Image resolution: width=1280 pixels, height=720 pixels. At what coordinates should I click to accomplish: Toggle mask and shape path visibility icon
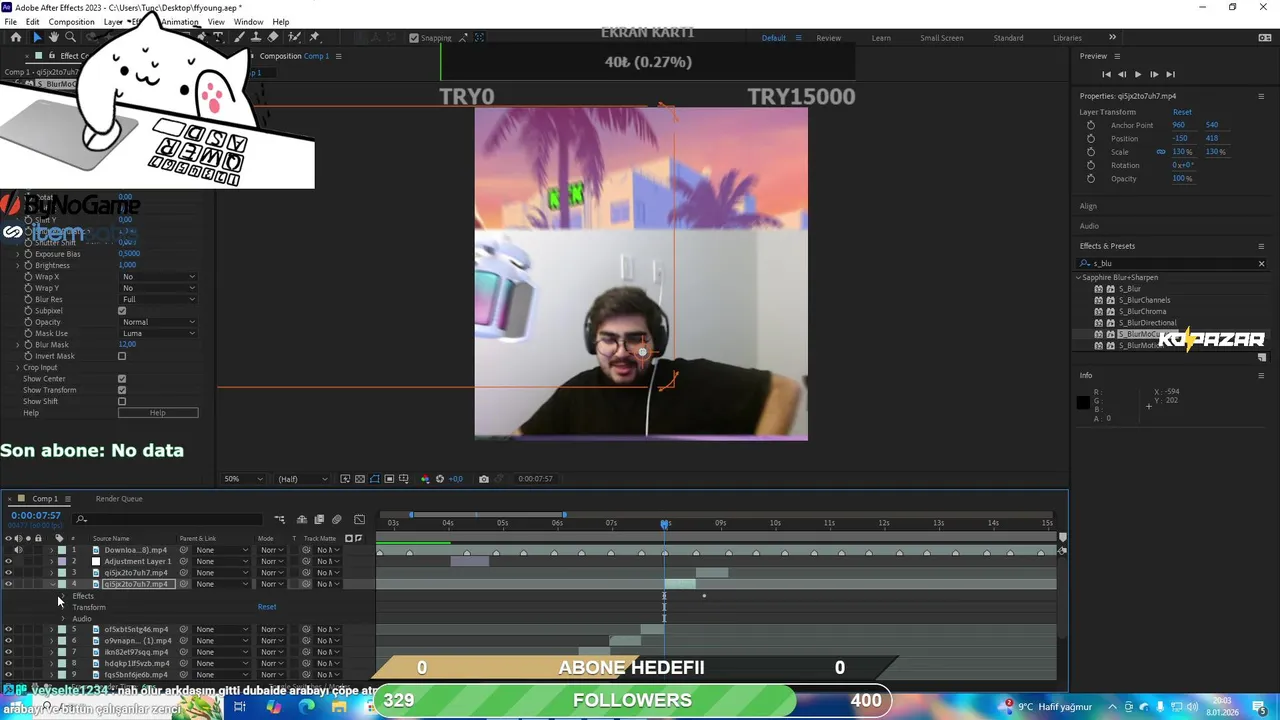tap(375, 479)
